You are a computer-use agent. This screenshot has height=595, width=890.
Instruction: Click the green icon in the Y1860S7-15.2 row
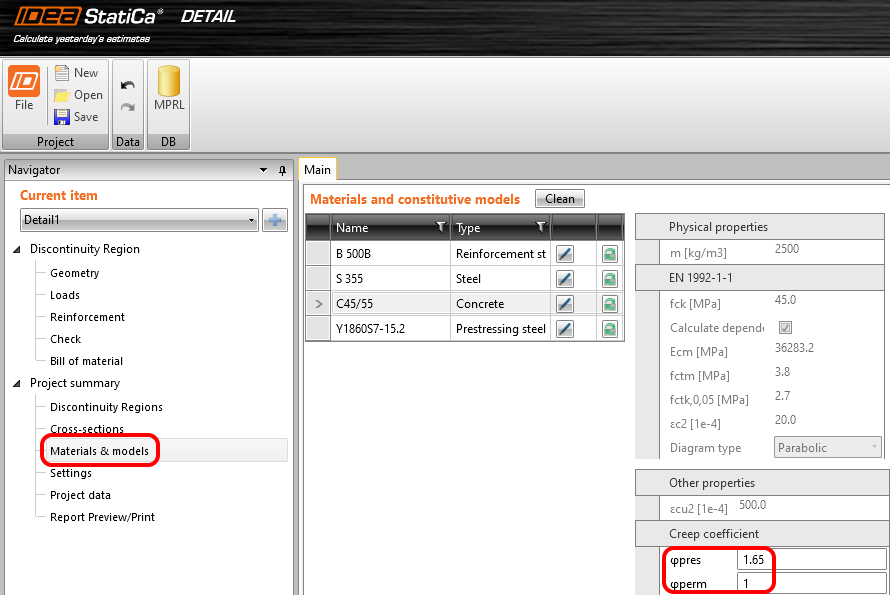coord(610,329)
